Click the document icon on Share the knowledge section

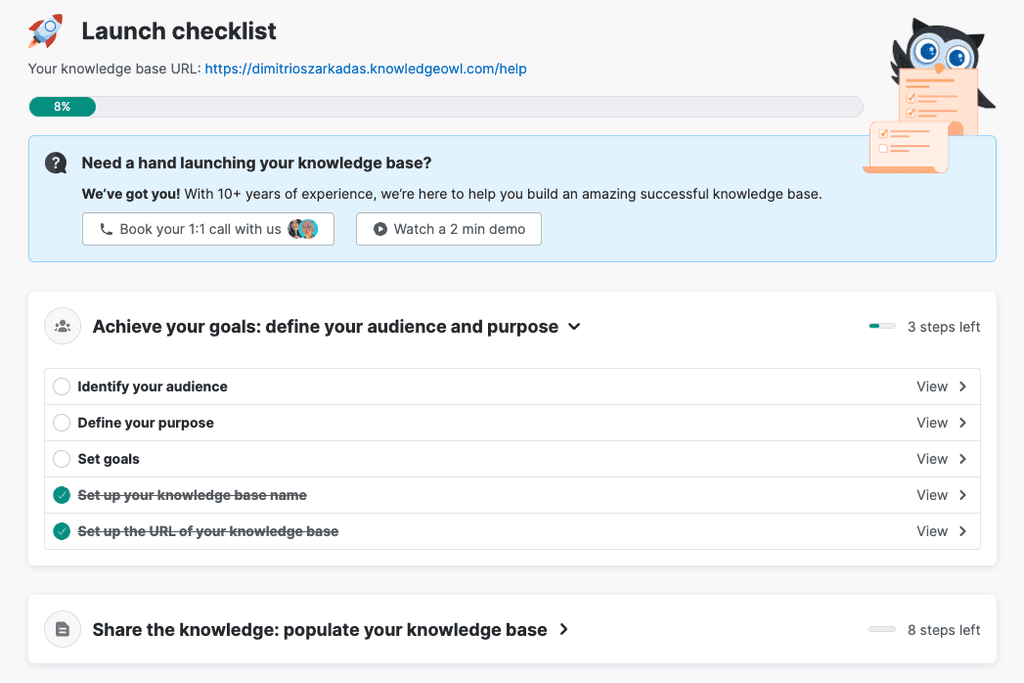[62, 629]
